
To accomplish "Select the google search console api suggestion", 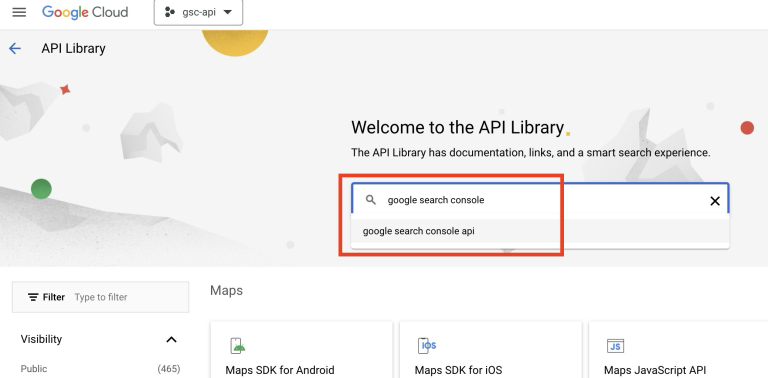I will (540, 231).
